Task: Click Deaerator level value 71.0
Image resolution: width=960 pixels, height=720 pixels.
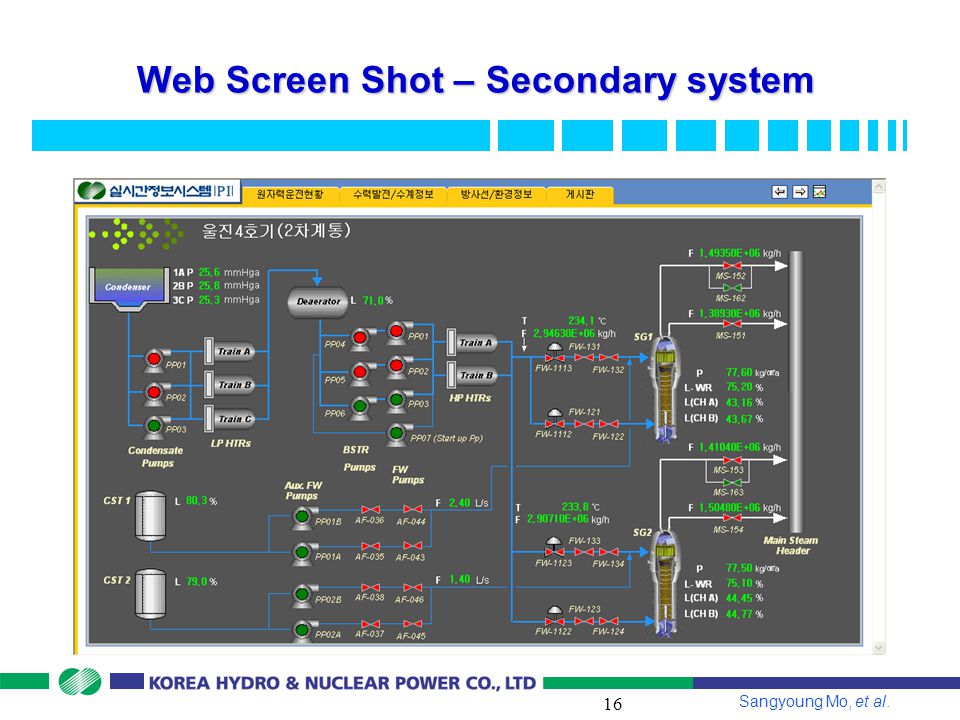Action: [x=373, y=301]
